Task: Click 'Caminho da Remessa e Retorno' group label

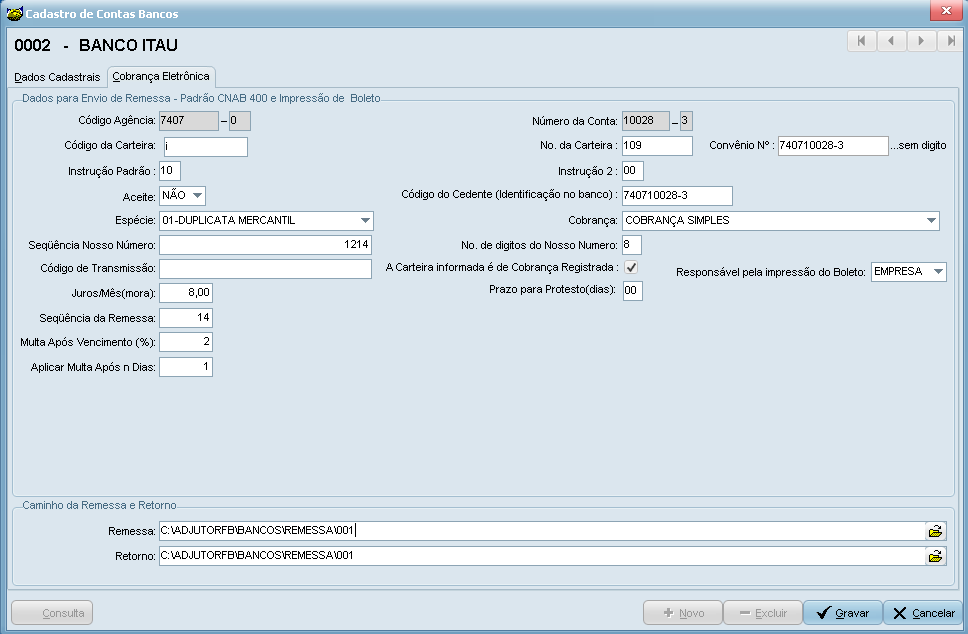Action: [99, 505]
